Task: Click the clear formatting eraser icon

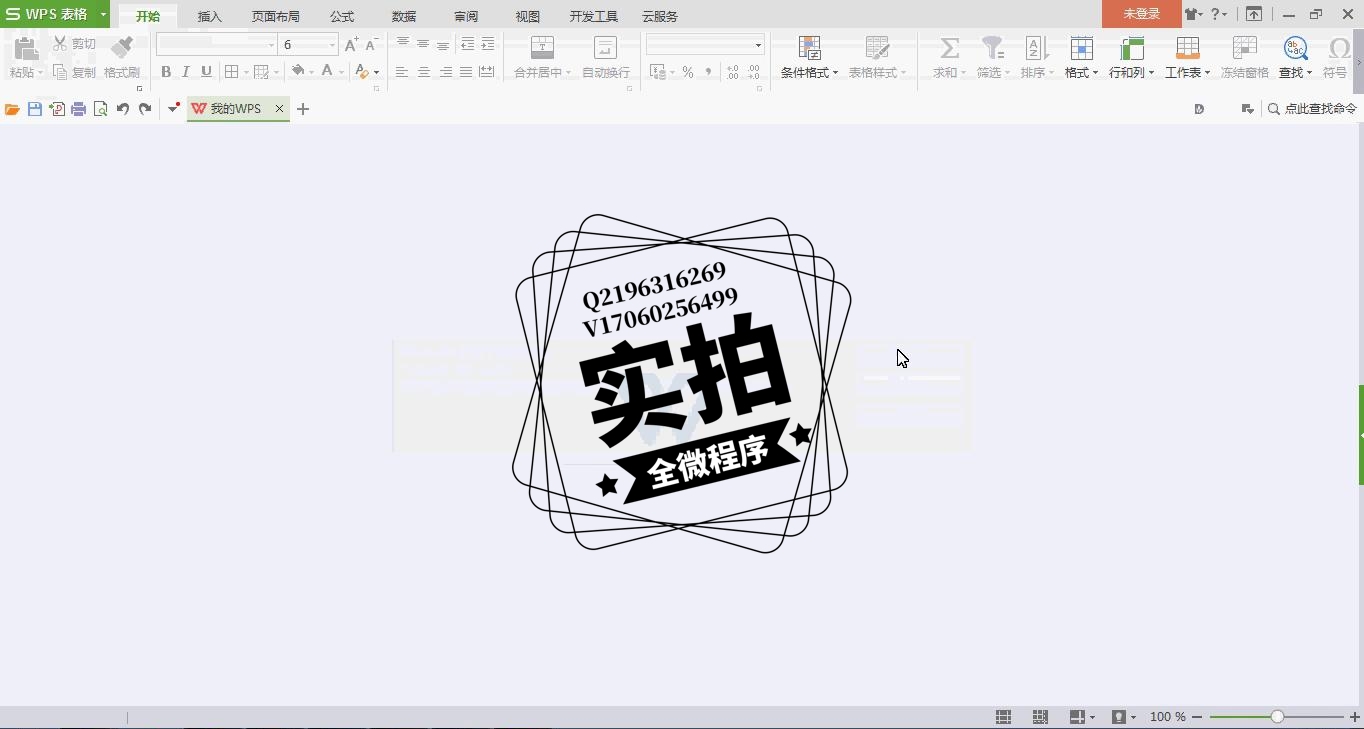Action: point(362,72)
